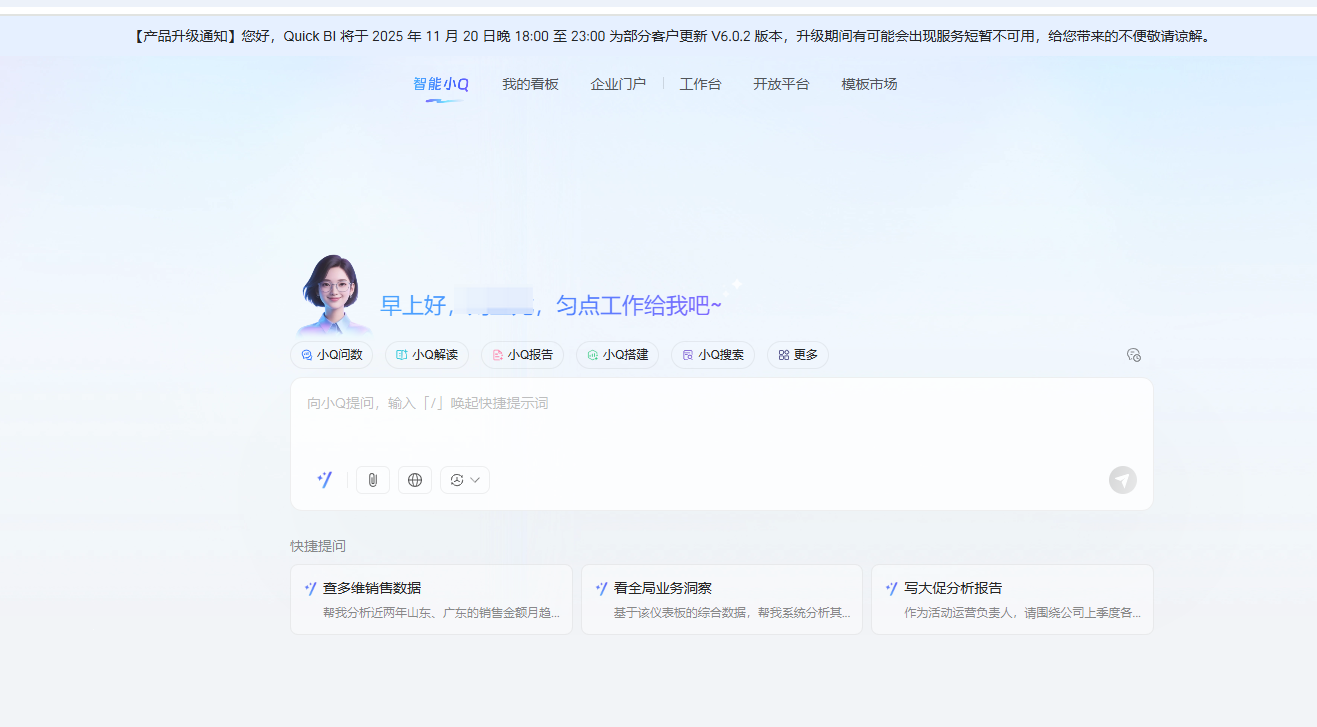Screen dimensions: 1317x727
Task: Go to the 工作台 tab
Action: 700,84
